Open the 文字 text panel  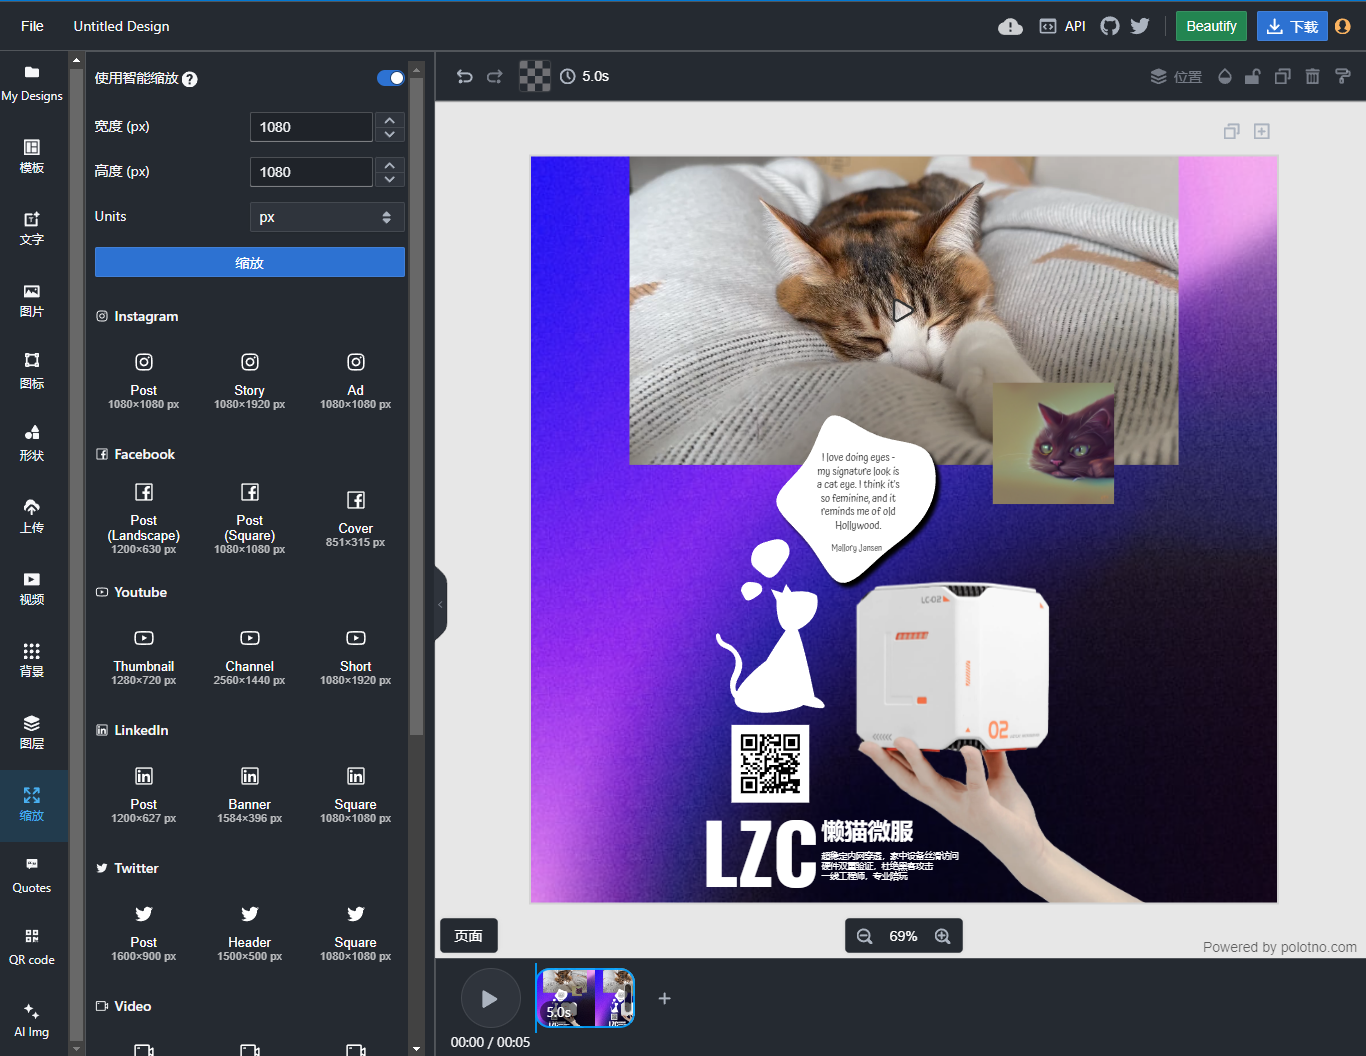(32, 228)
